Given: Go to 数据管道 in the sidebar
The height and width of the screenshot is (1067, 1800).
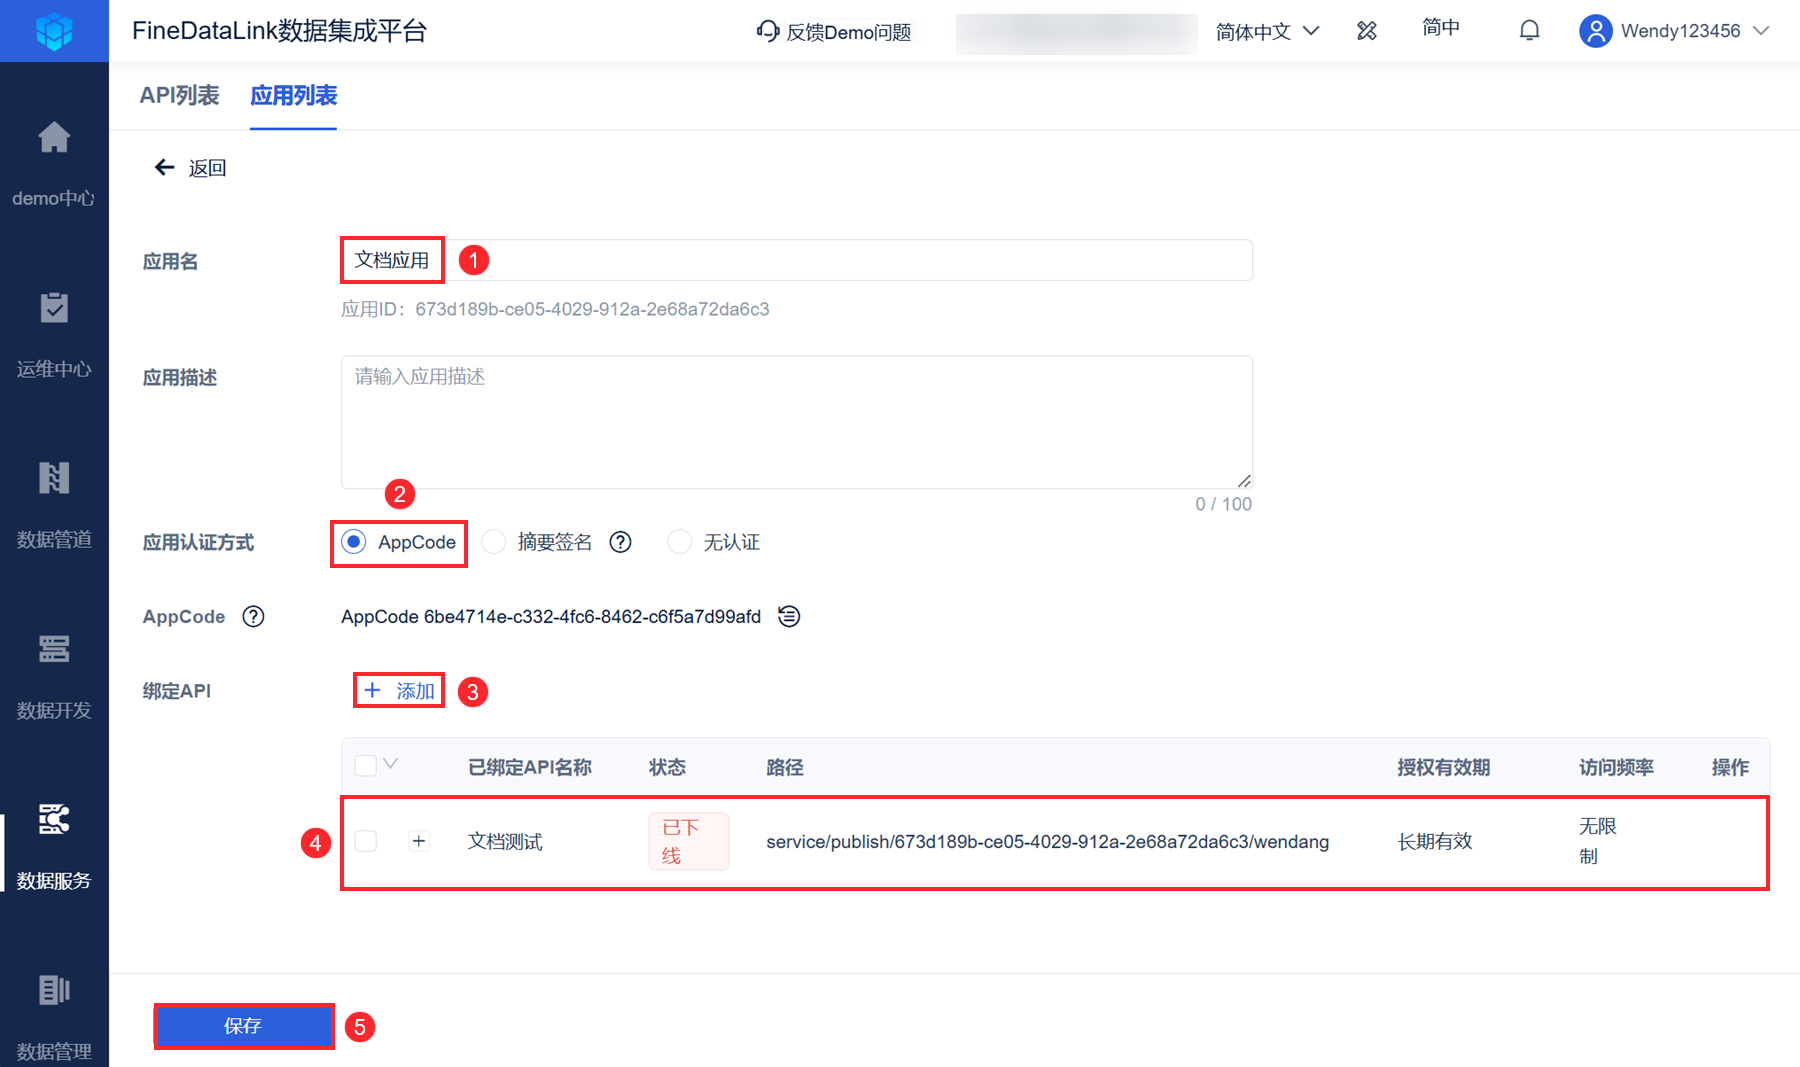Looking at the screenshot, I should (54, 505).
